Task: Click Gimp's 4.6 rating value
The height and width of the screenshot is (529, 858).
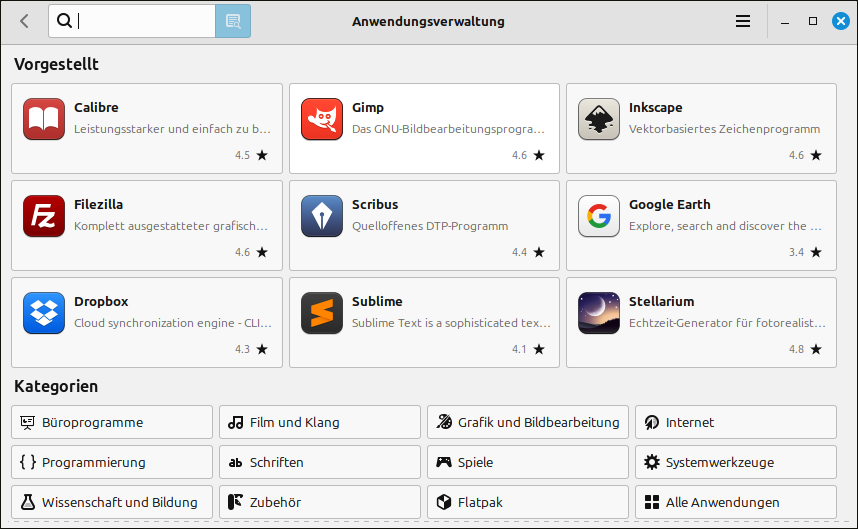Action: point(519,155)
